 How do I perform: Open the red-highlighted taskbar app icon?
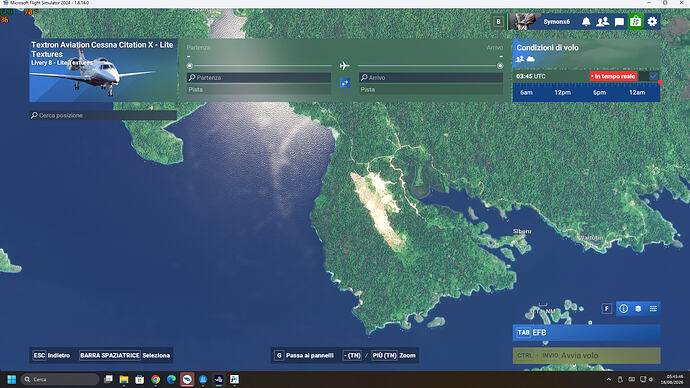point(187,379)
